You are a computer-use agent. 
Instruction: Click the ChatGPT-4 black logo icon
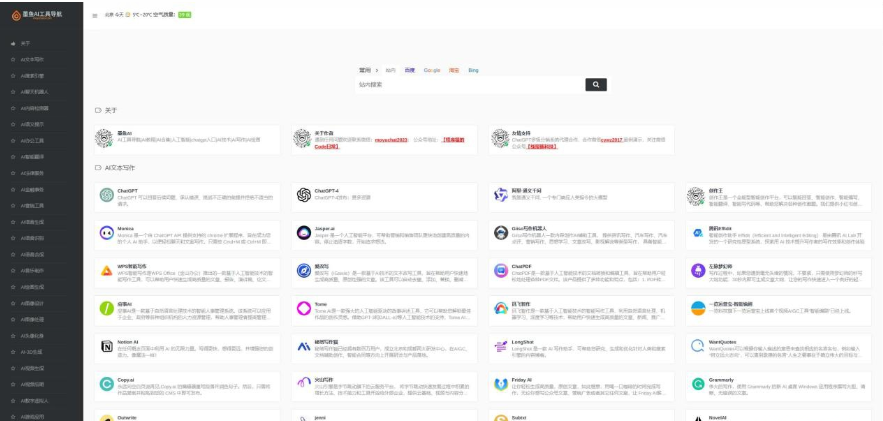pos(304,195)
